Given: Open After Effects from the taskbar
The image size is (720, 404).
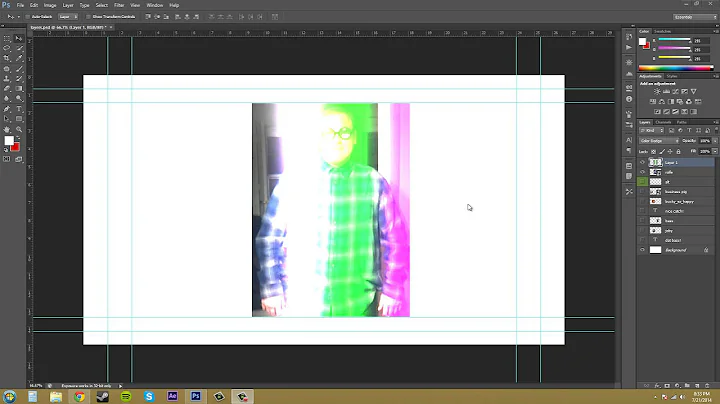Looking at the screenshot, I should pos(172,397).
